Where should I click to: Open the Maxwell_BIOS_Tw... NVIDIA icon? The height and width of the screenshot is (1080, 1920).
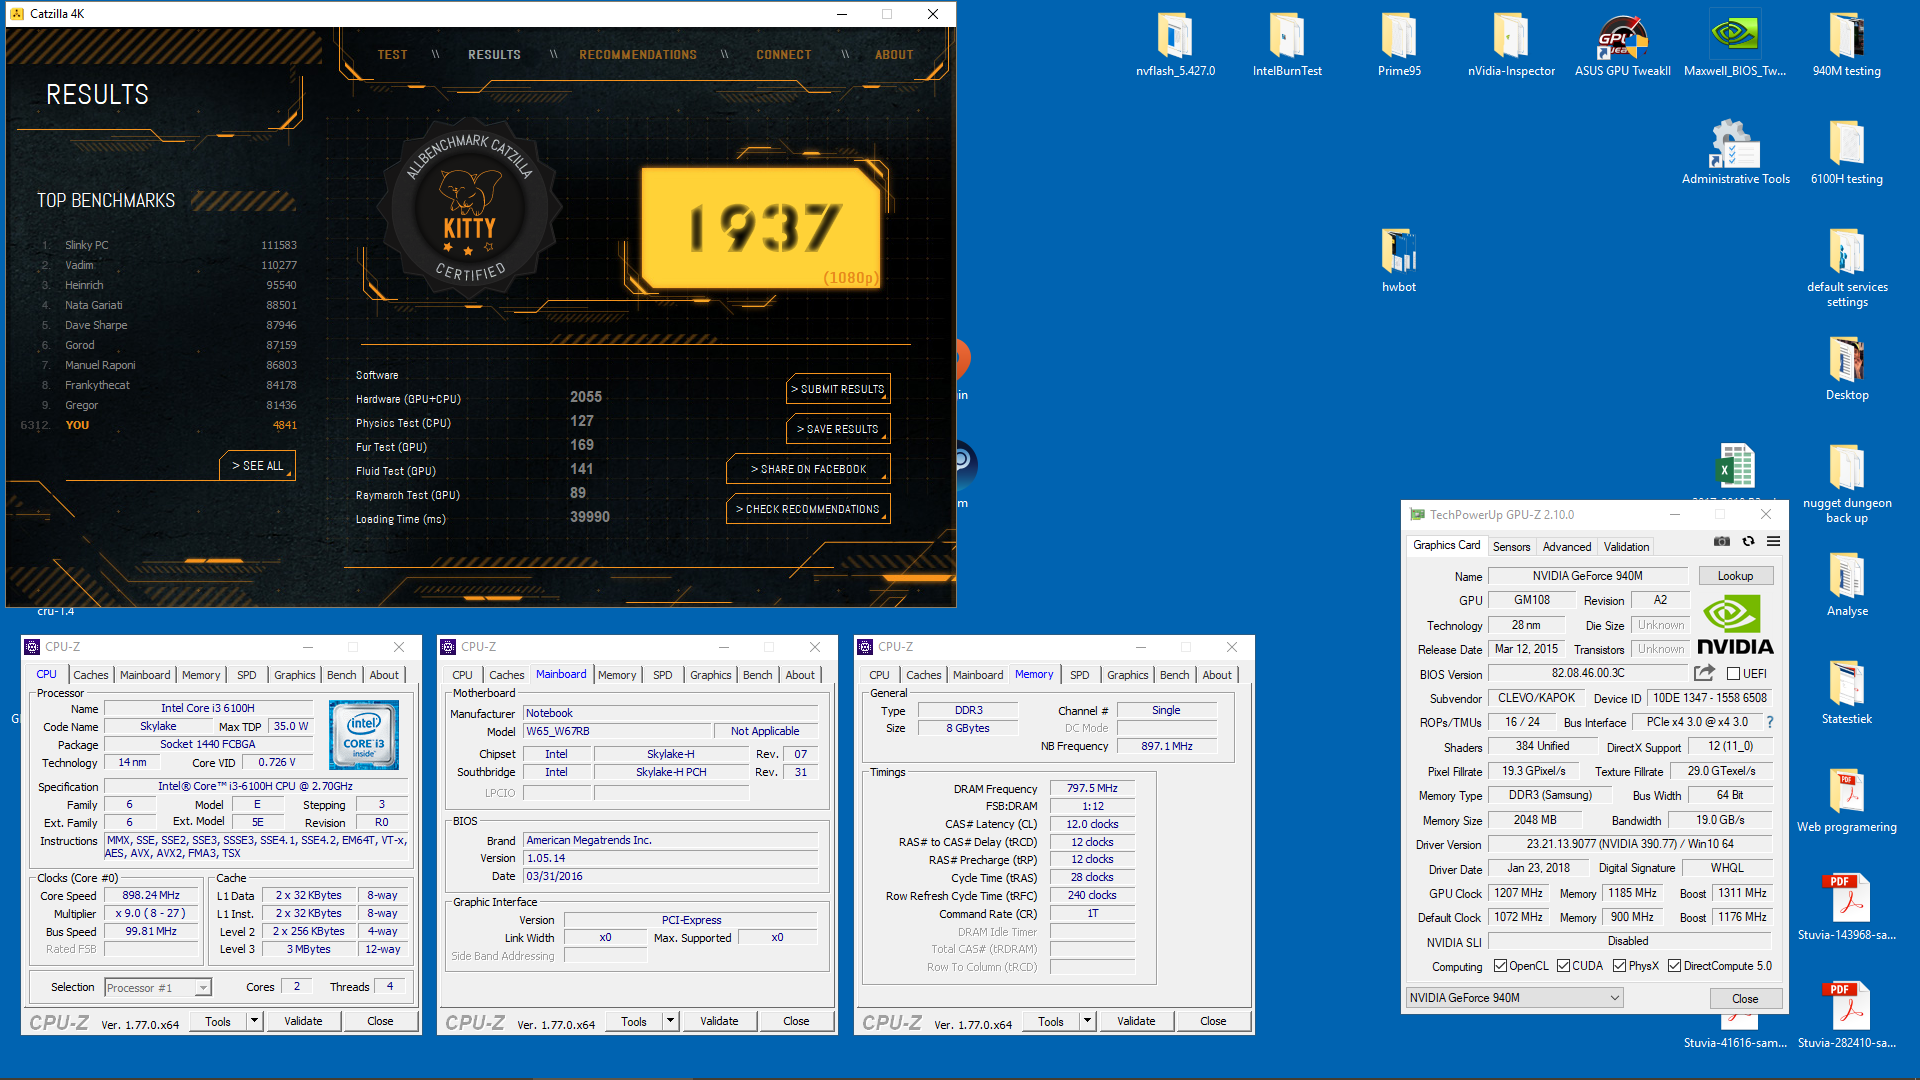coord(1735,45)
